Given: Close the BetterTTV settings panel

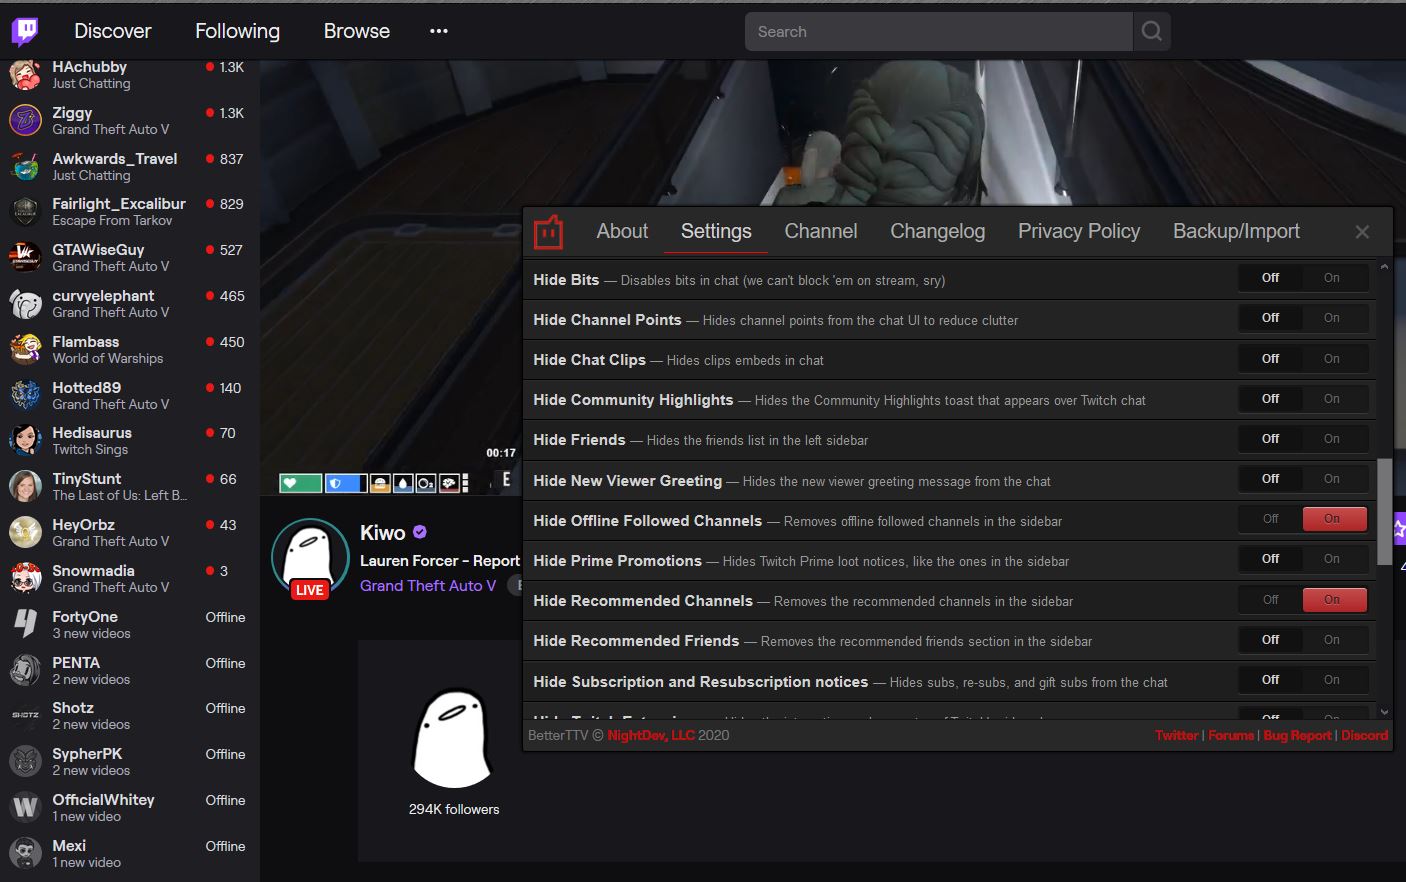Looking at the screenshot, I should (1362, 232).
